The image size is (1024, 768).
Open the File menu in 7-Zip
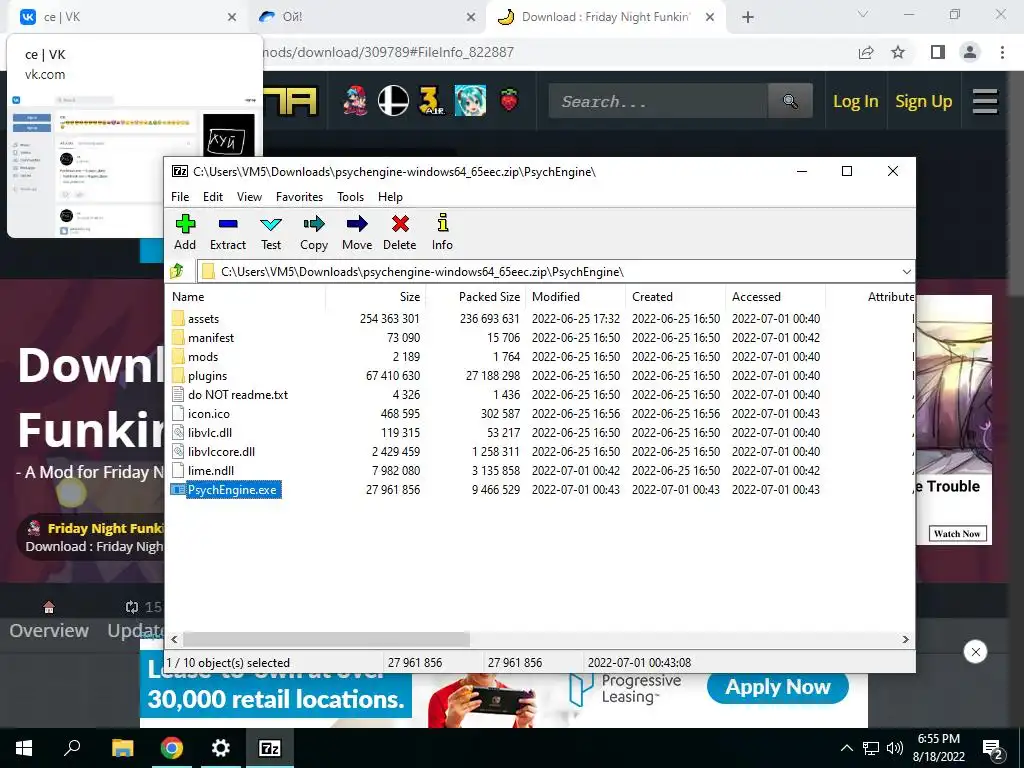[x=180, y=197]
